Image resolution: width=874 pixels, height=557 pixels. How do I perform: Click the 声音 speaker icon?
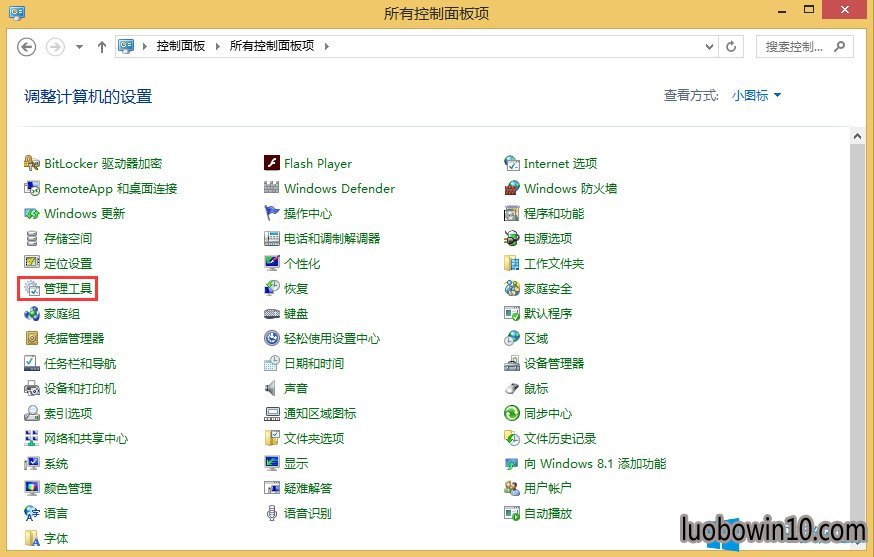click(271, 389)
